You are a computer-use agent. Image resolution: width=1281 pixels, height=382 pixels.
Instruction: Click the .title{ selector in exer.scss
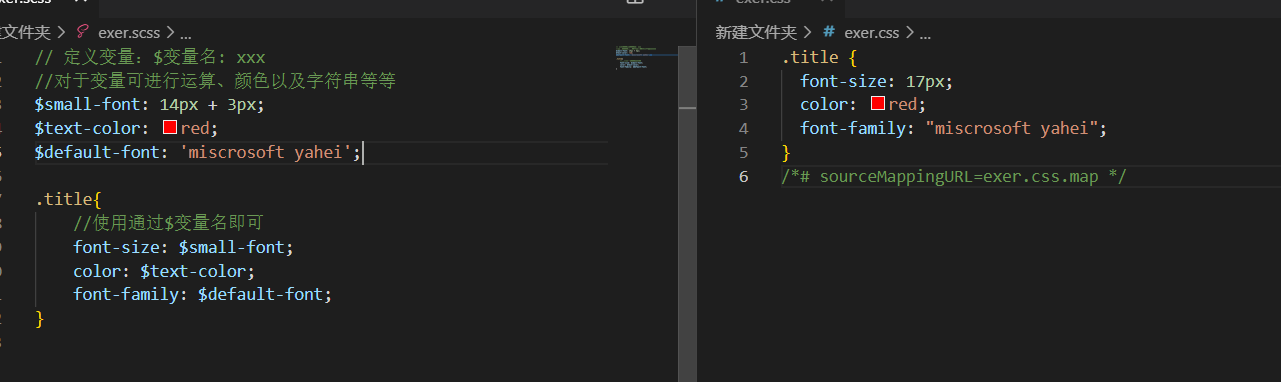(x=68, y=200)
